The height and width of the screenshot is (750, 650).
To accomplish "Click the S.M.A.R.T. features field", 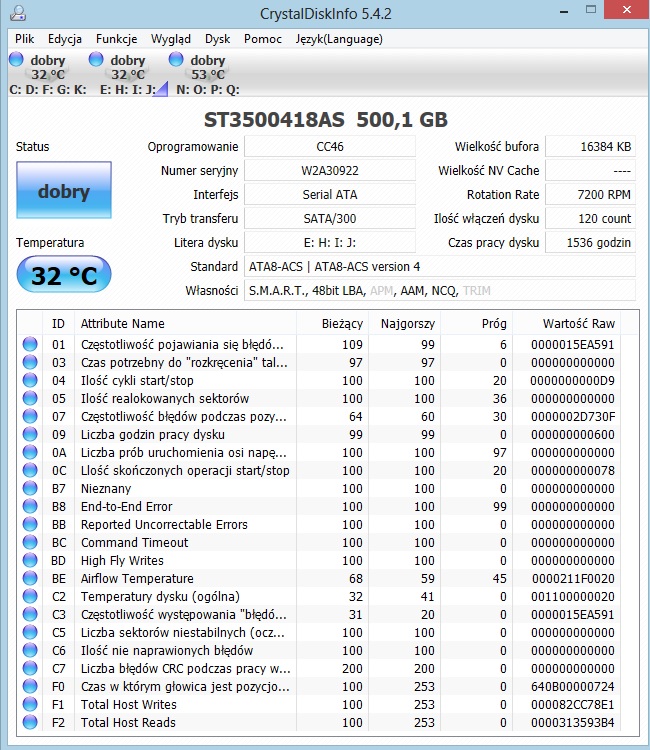I will click(x=440, y=290).
